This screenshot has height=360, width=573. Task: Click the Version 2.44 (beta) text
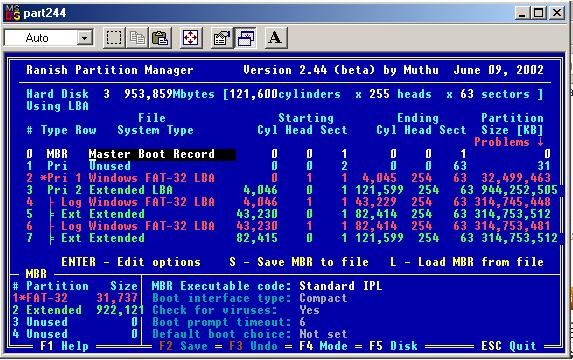310,70
